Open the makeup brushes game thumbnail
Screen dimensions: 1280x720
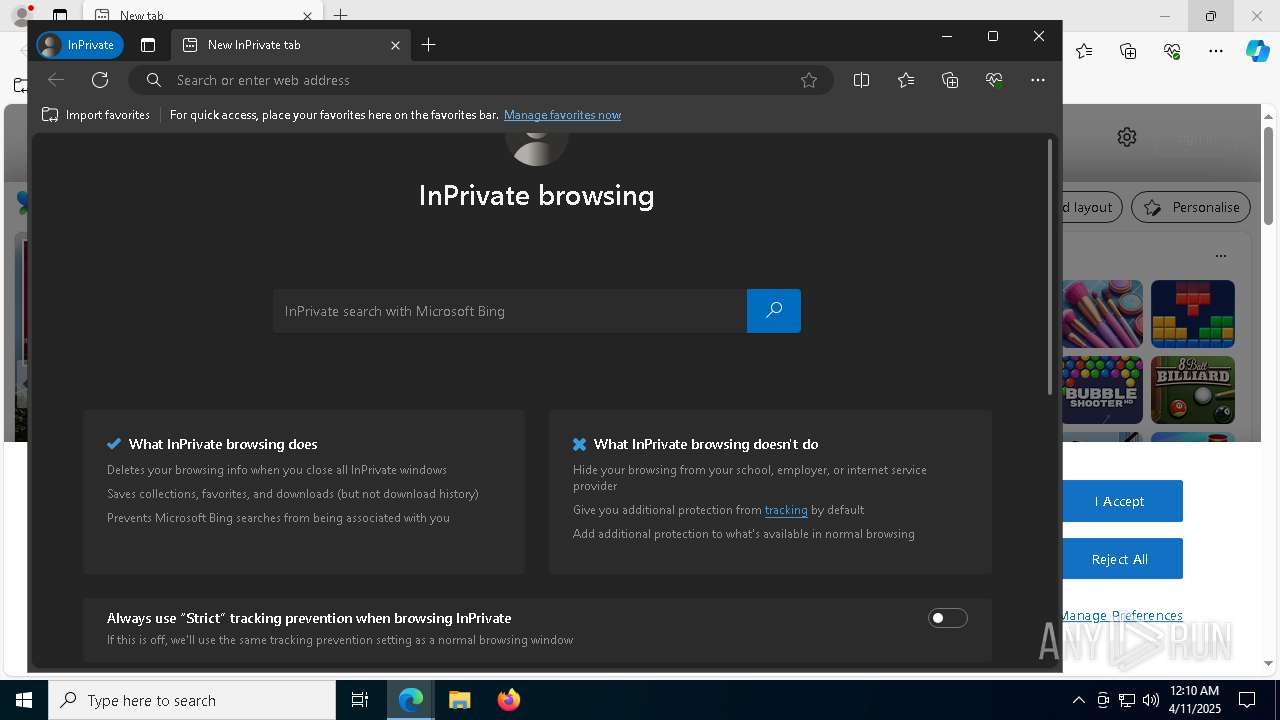1102,314
